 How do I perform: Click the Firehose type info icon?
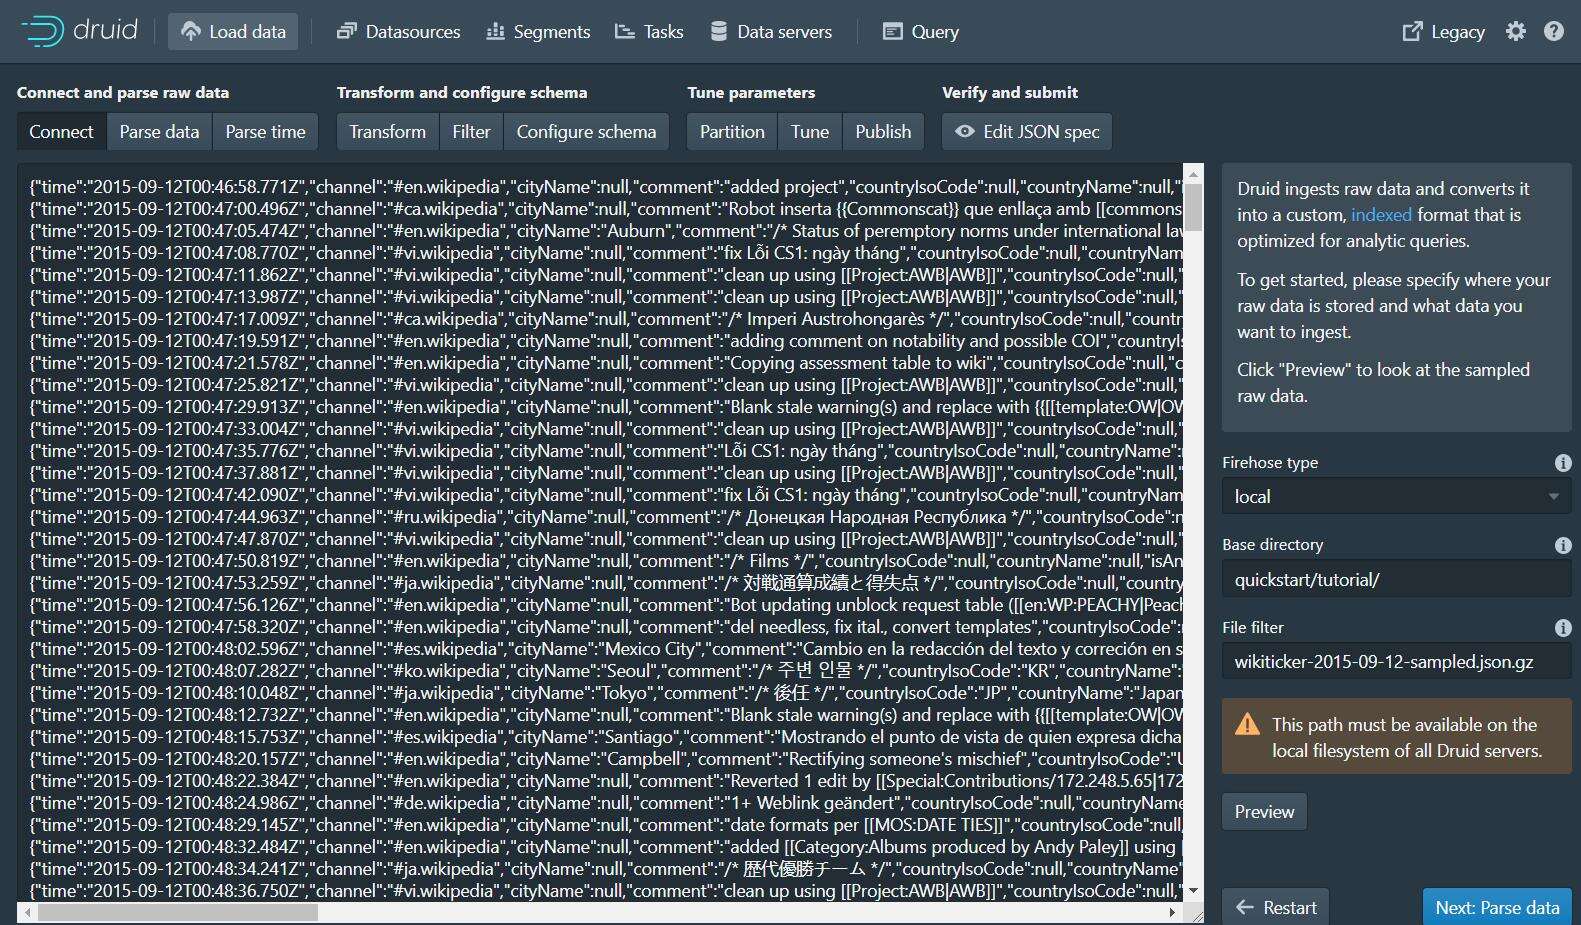click(1562, 462)
